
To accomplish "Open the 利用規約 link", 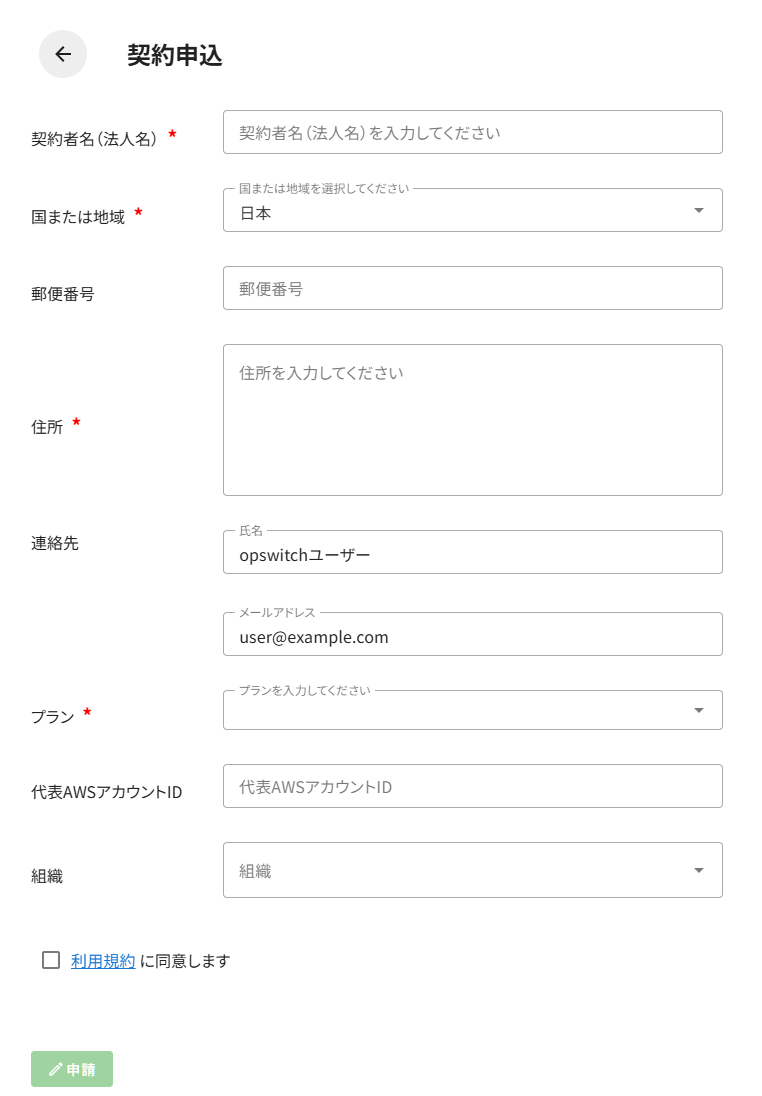I will click(x=103, y=961).
